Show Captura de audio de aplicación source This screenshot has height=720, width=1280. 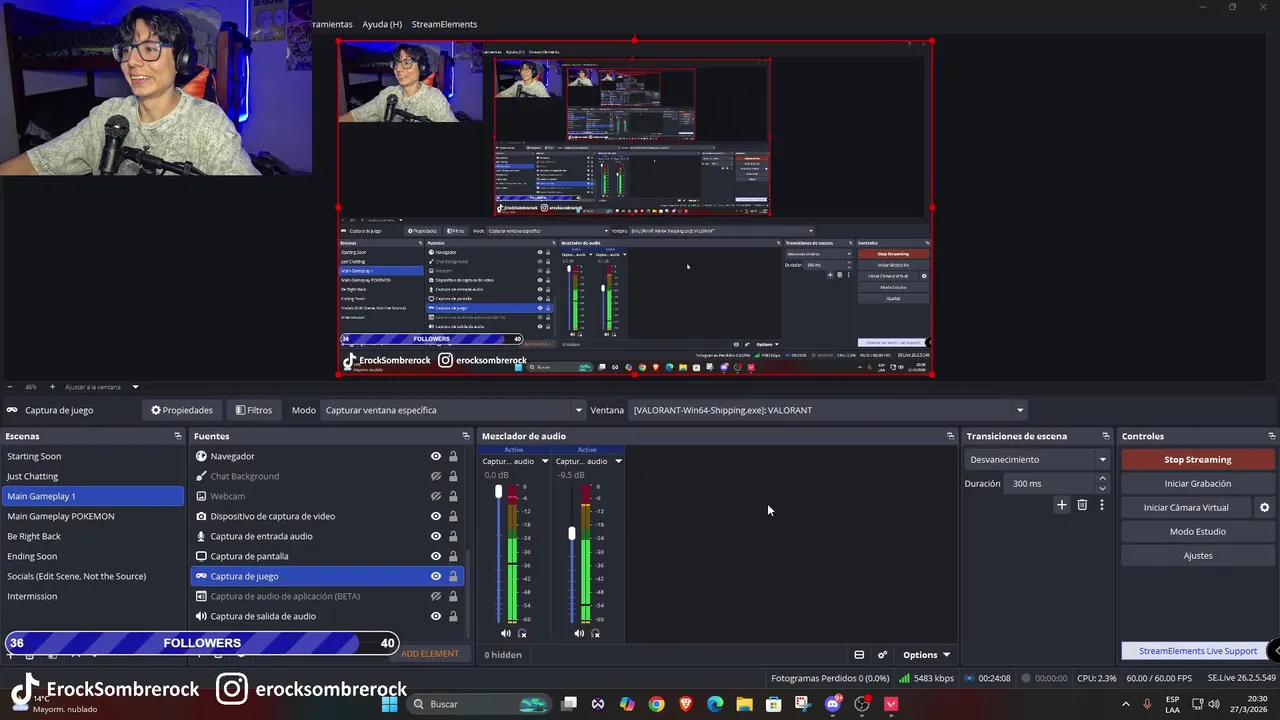pyautogui.click(x=436, y=596)
